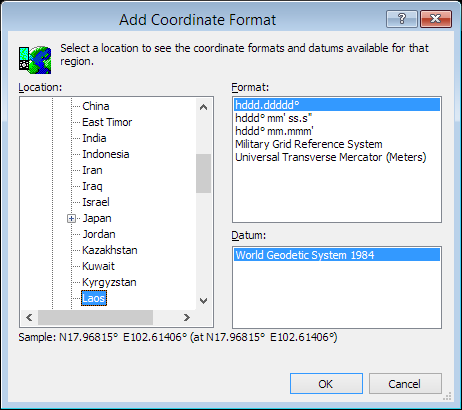Select World Geodetic System 1984 datum
The height and width of the screenshot is (410, 462).
(x=337, y=255)
